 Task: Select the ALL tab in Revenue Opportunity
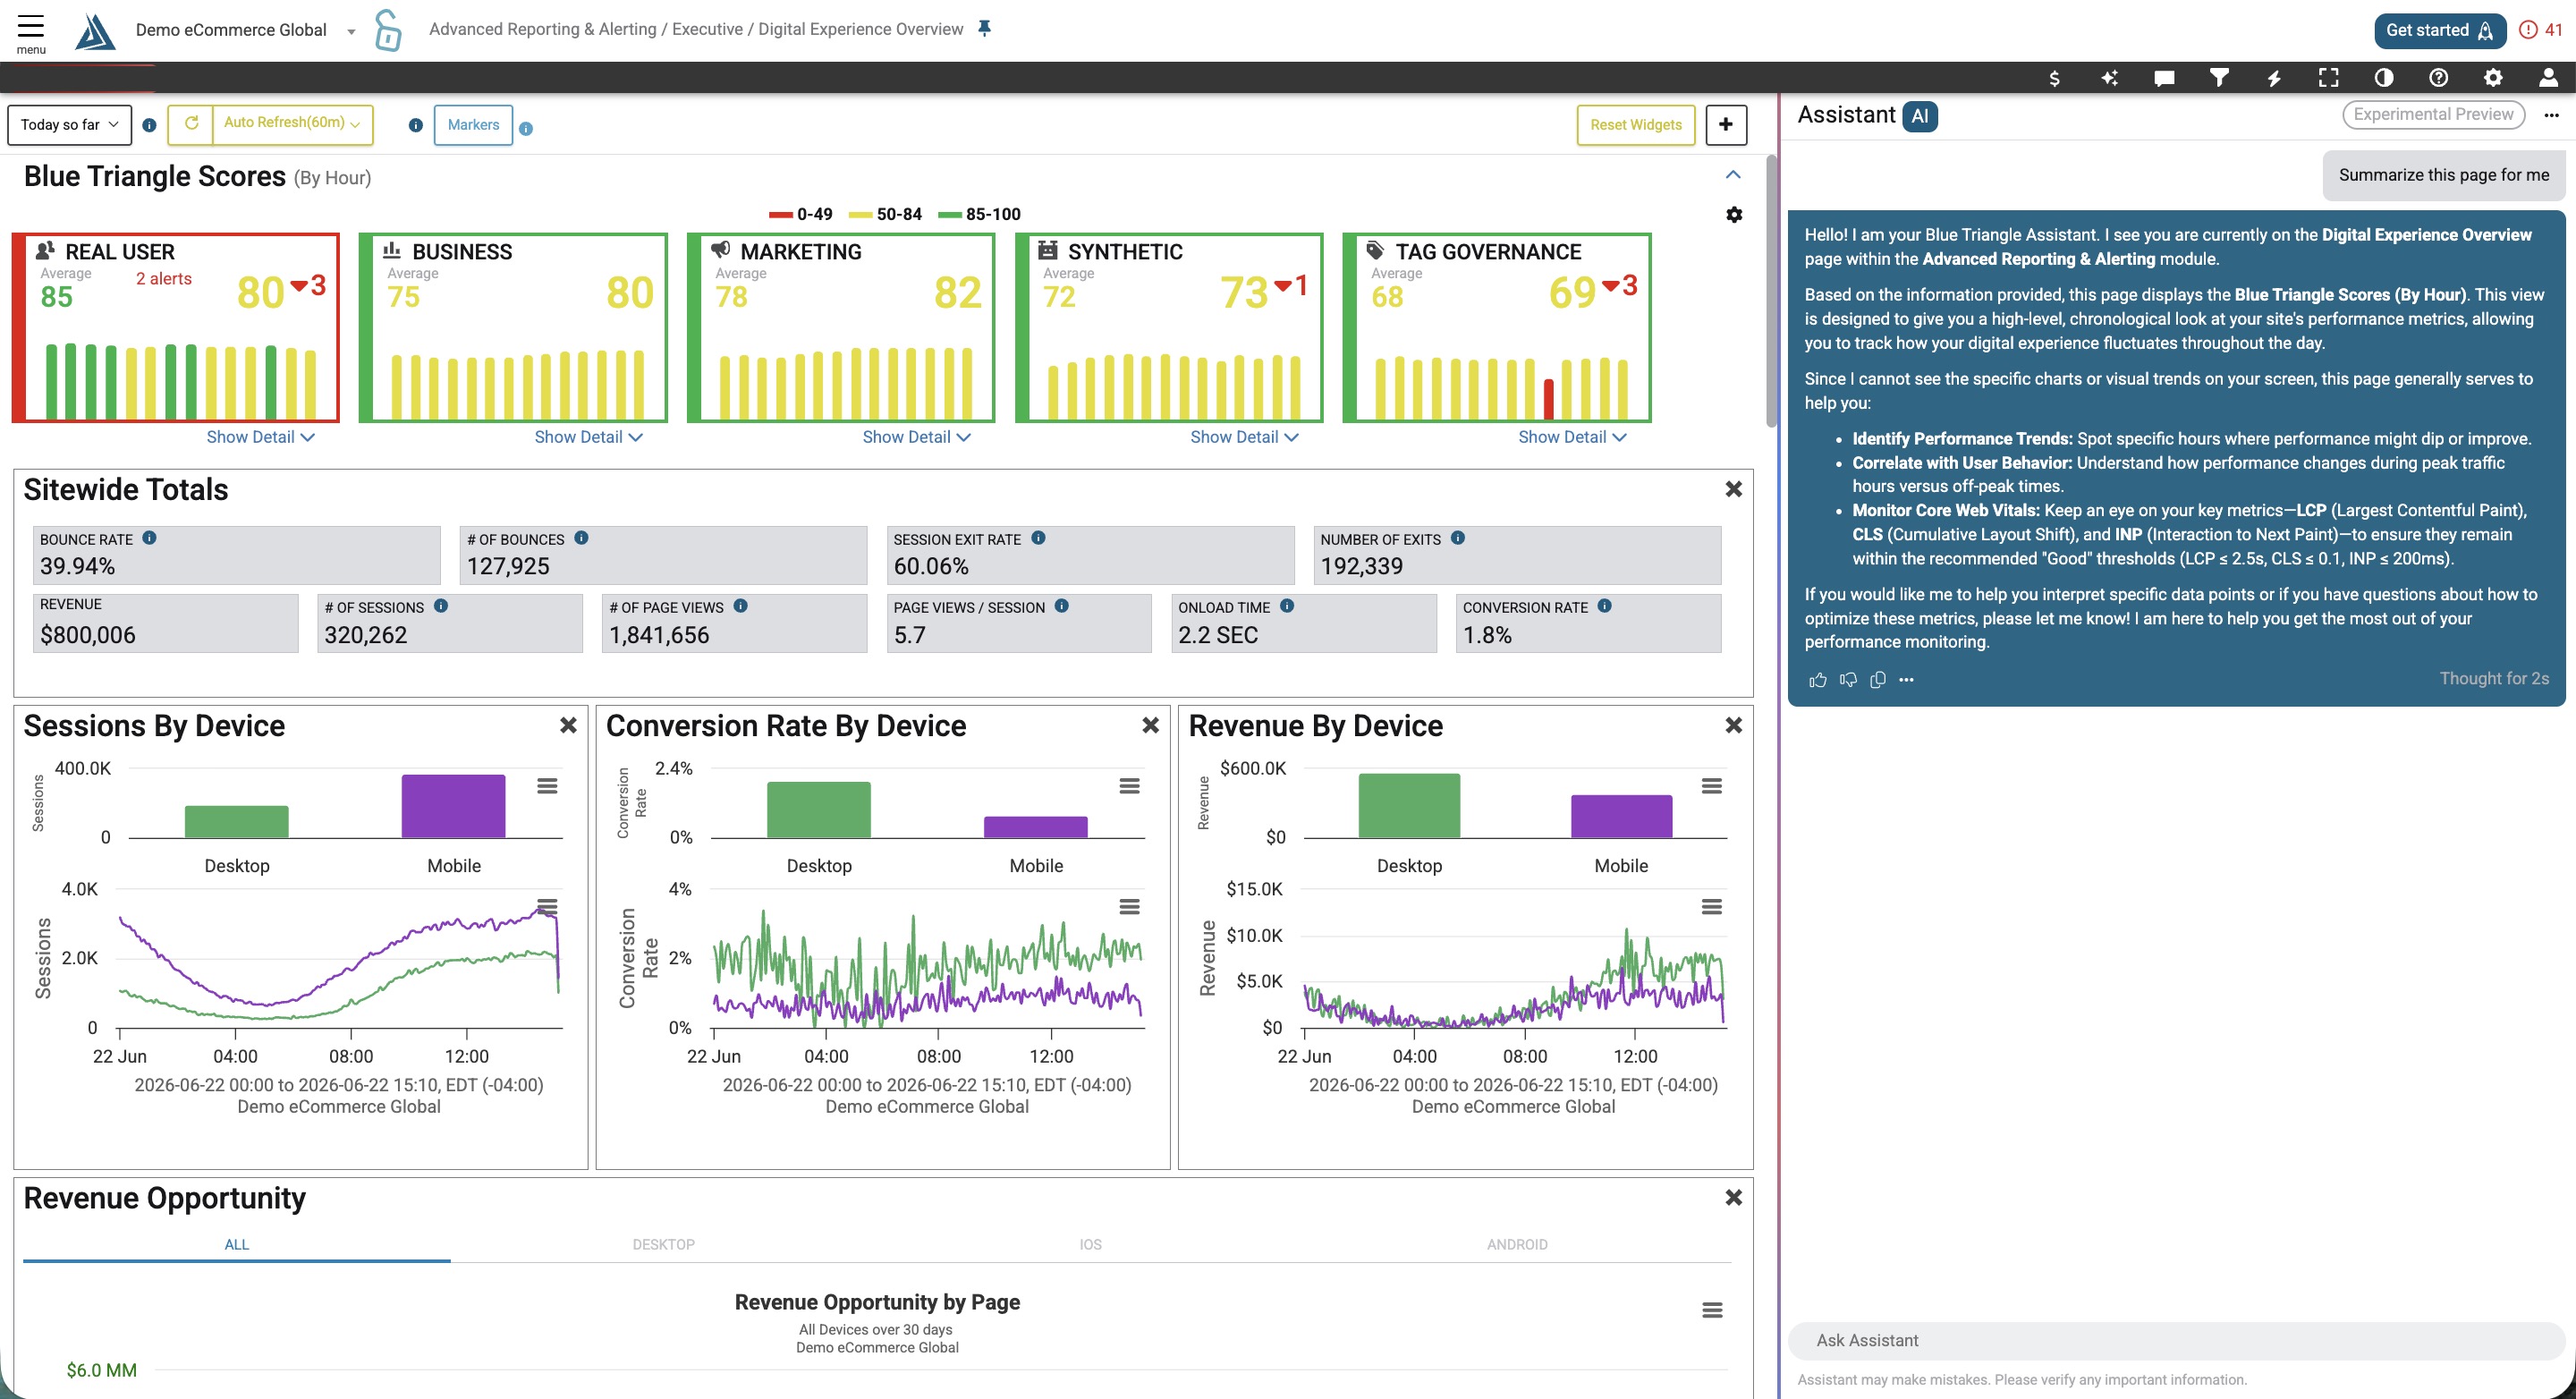coord(237,1244)
